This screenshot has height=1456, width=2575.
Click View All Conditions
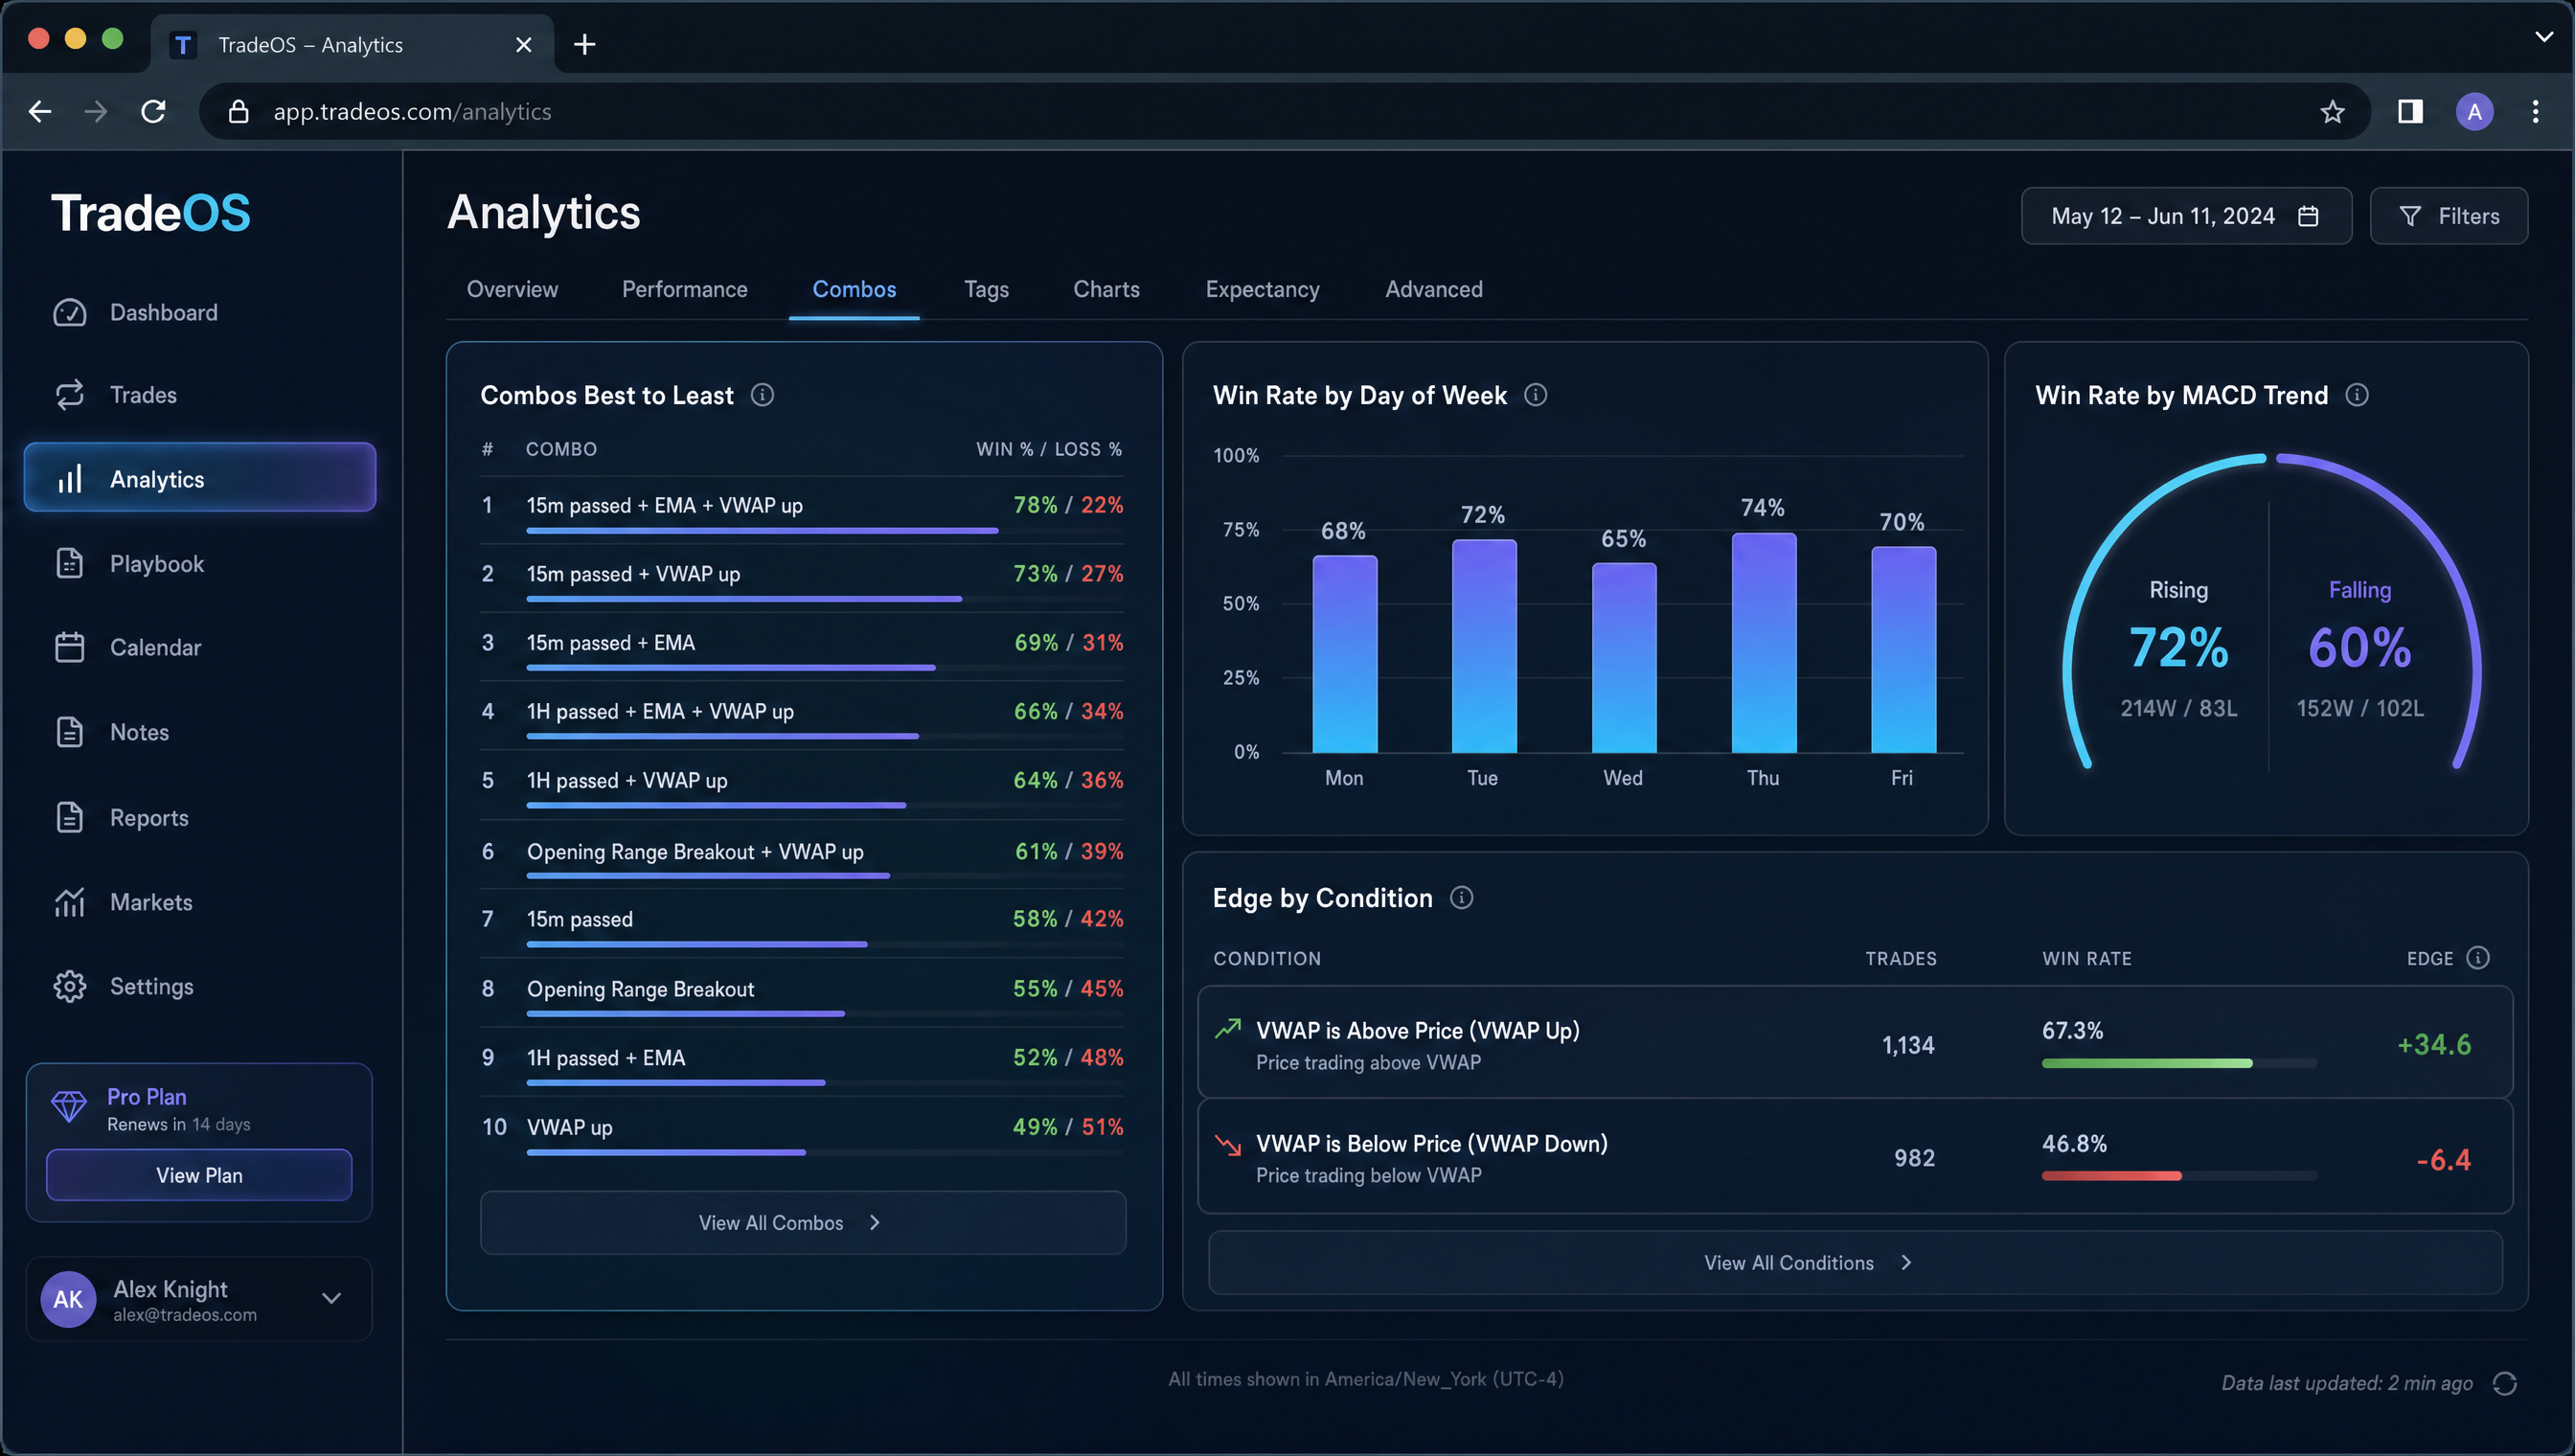[1855, 1262]
